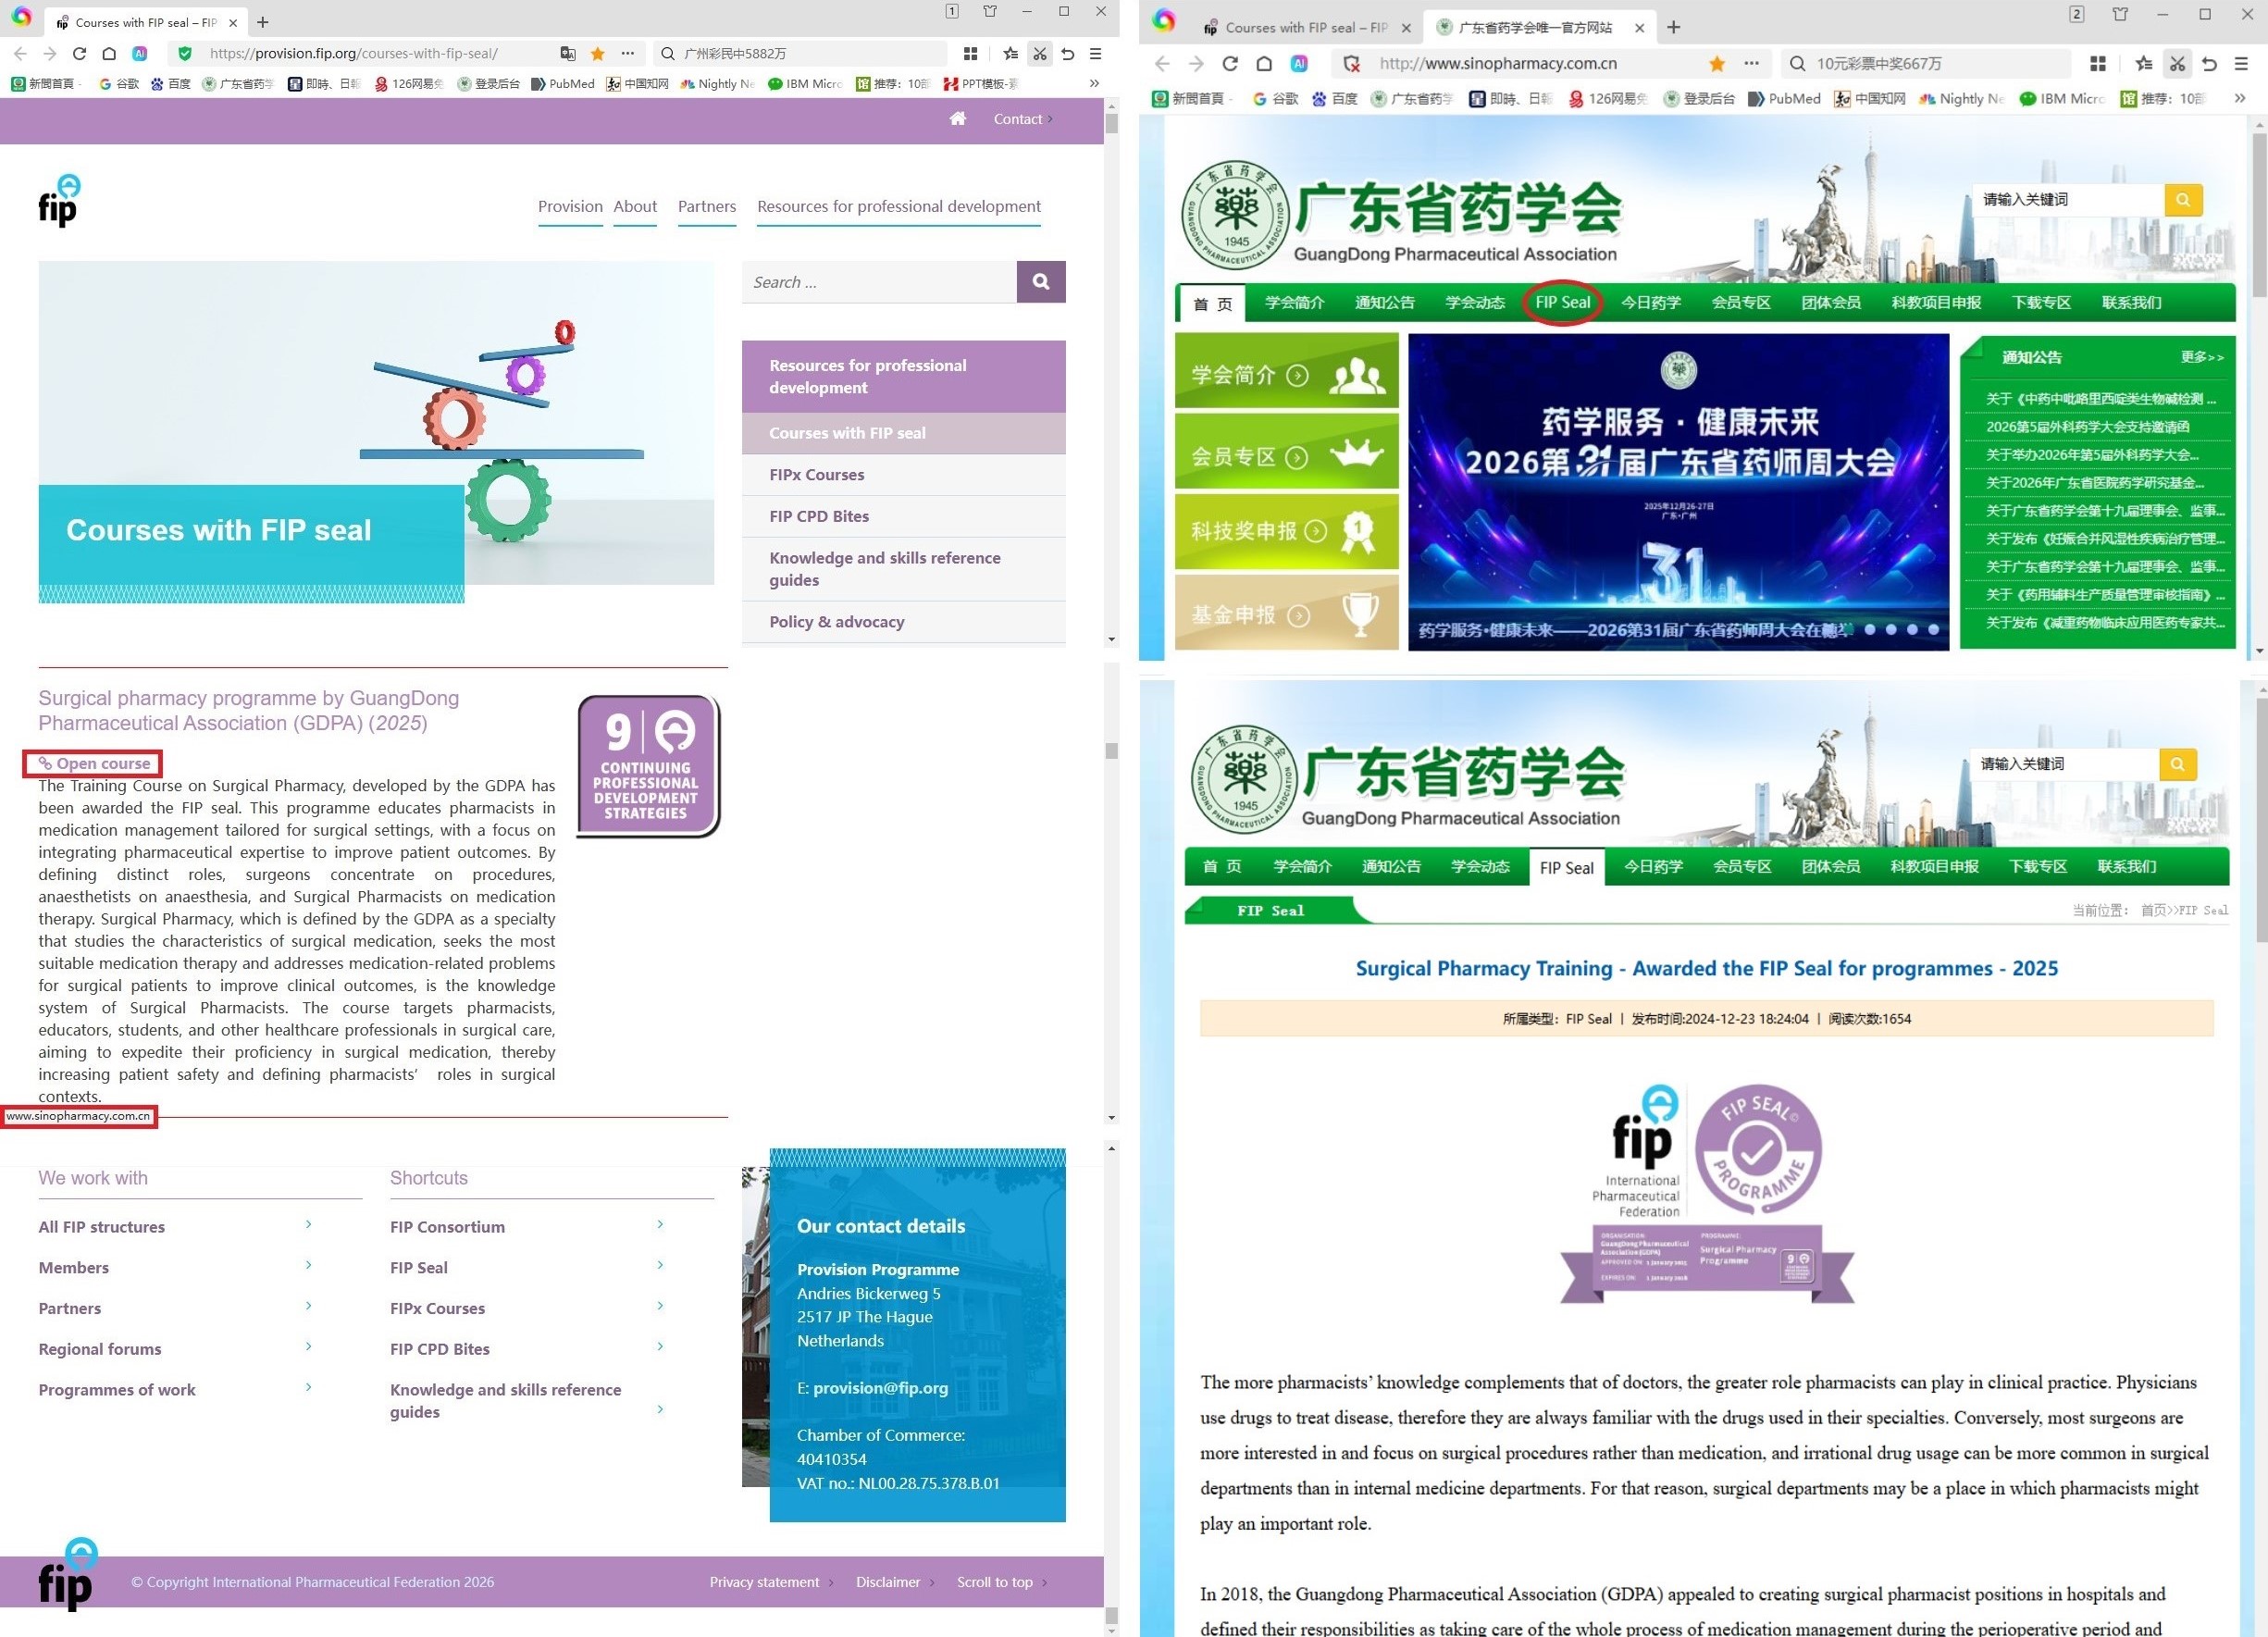Screen dimensions: 2268x1637
Task: Click 更多>> link in 通知公告 panel
Action: [2201, 358]
